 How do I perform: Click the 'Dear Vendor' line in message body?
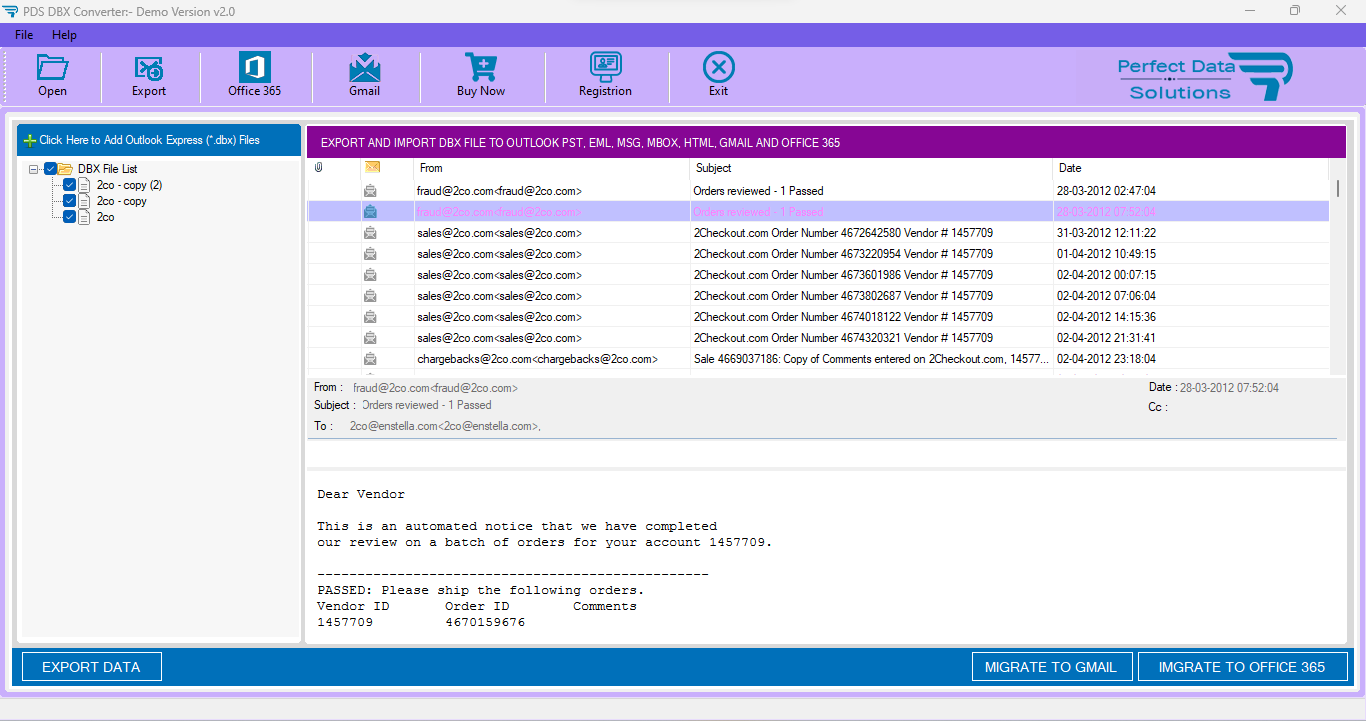361,494
